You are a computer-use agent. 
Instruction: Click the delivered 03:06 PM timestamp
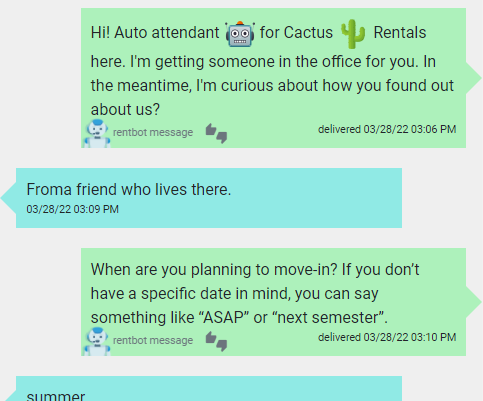[387, 129]
